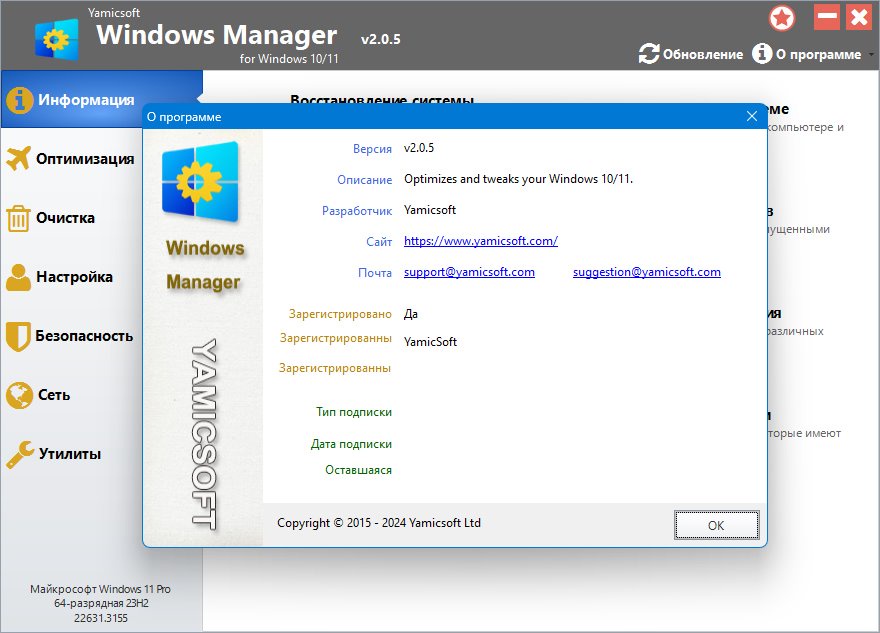Click the Разработчик label
880x633 pixels.
(x=357, y=211)
